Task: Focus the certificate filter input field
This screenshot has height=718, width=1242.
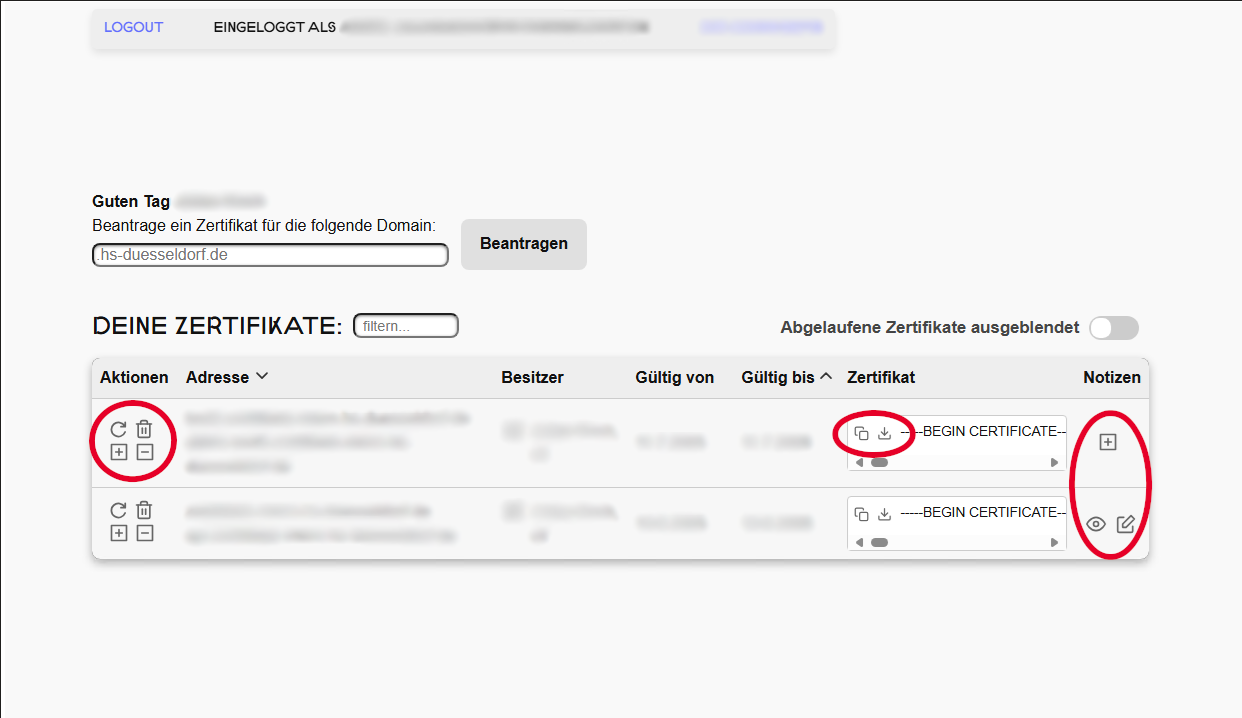Action: pyautogui.click(x=406, y=326)
